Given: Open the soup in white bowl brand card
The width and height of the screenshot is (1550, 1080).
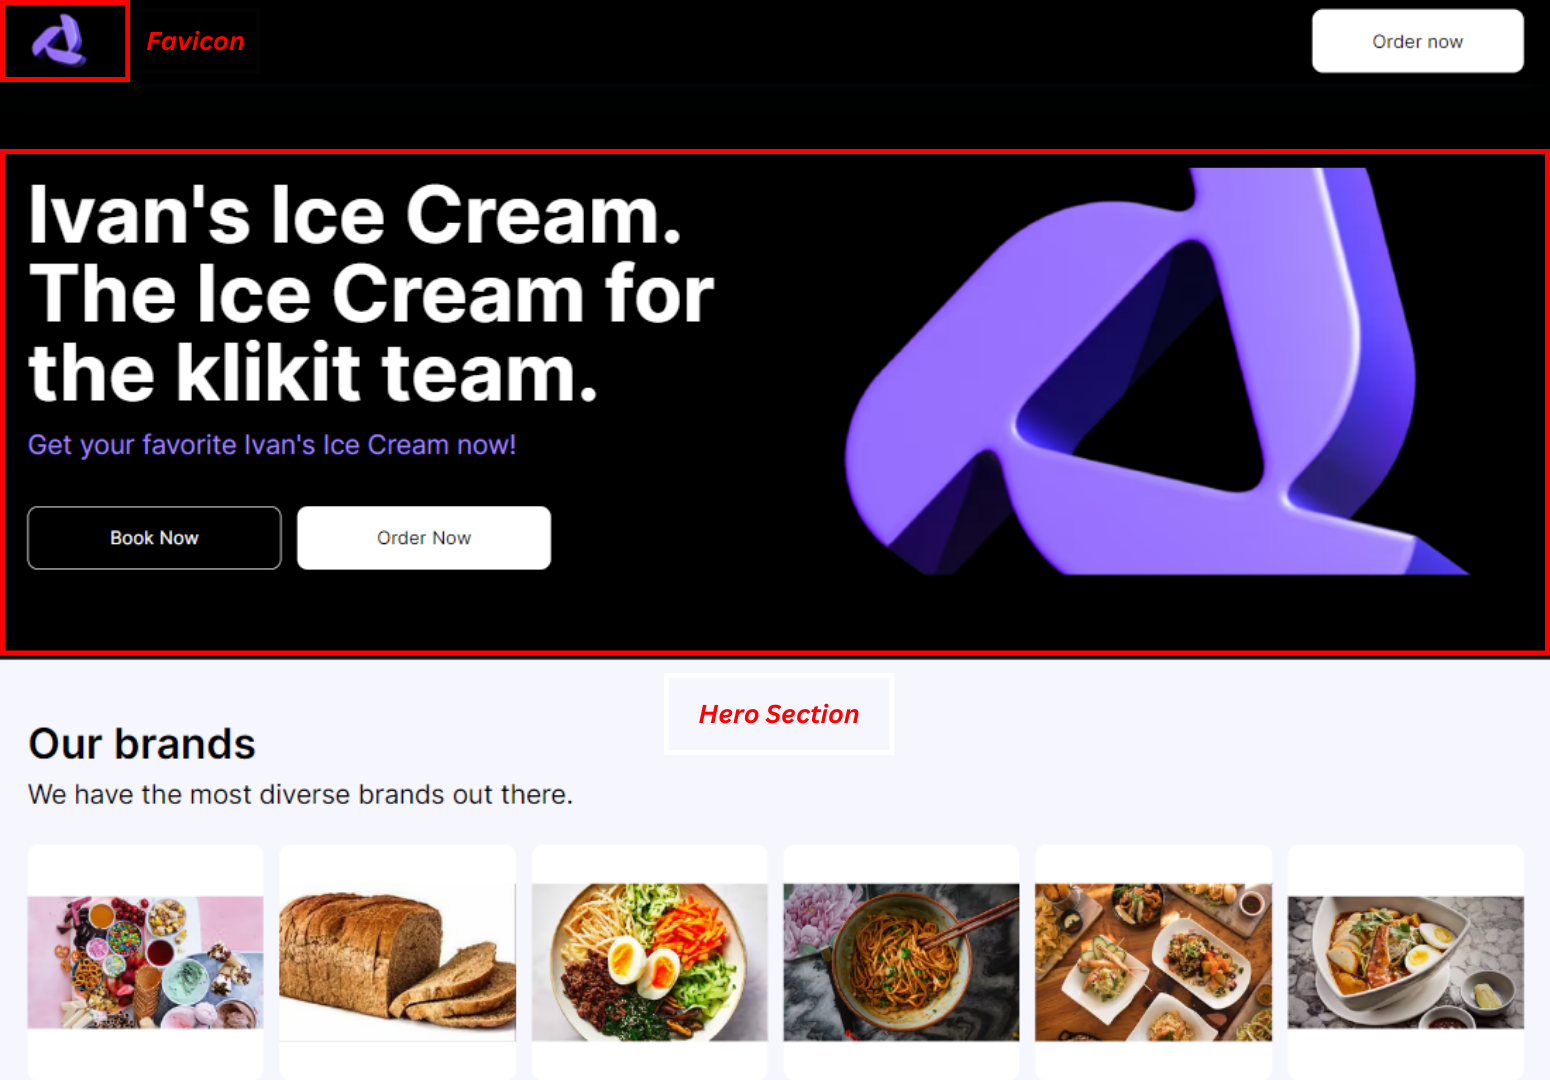Looking at the screenshot, I should click(x=1405, y=962).
